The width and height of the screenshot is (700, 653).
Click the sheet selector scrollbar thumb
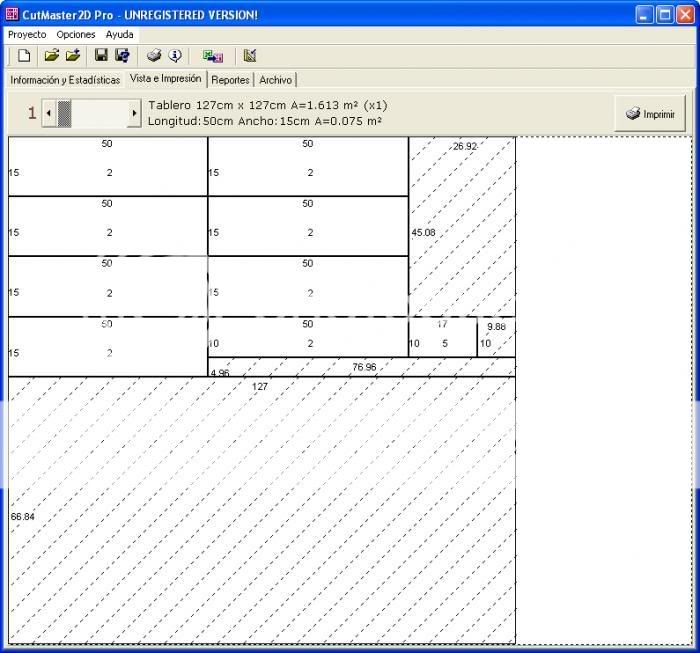point(64,114)
